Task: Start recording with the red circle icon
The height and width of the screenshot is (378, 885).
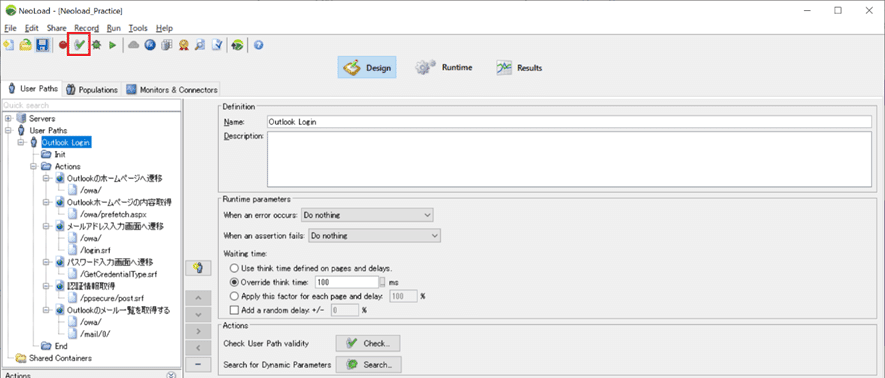Action: click(x=63, y=46)
